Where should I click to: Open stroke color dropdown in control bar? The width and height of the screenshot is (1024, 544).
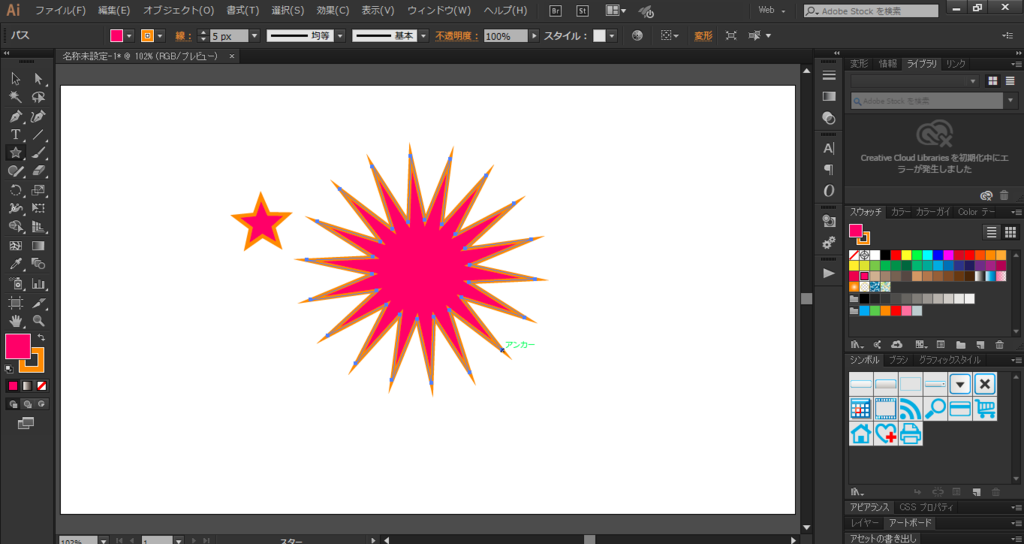click(x=160, y=36)
